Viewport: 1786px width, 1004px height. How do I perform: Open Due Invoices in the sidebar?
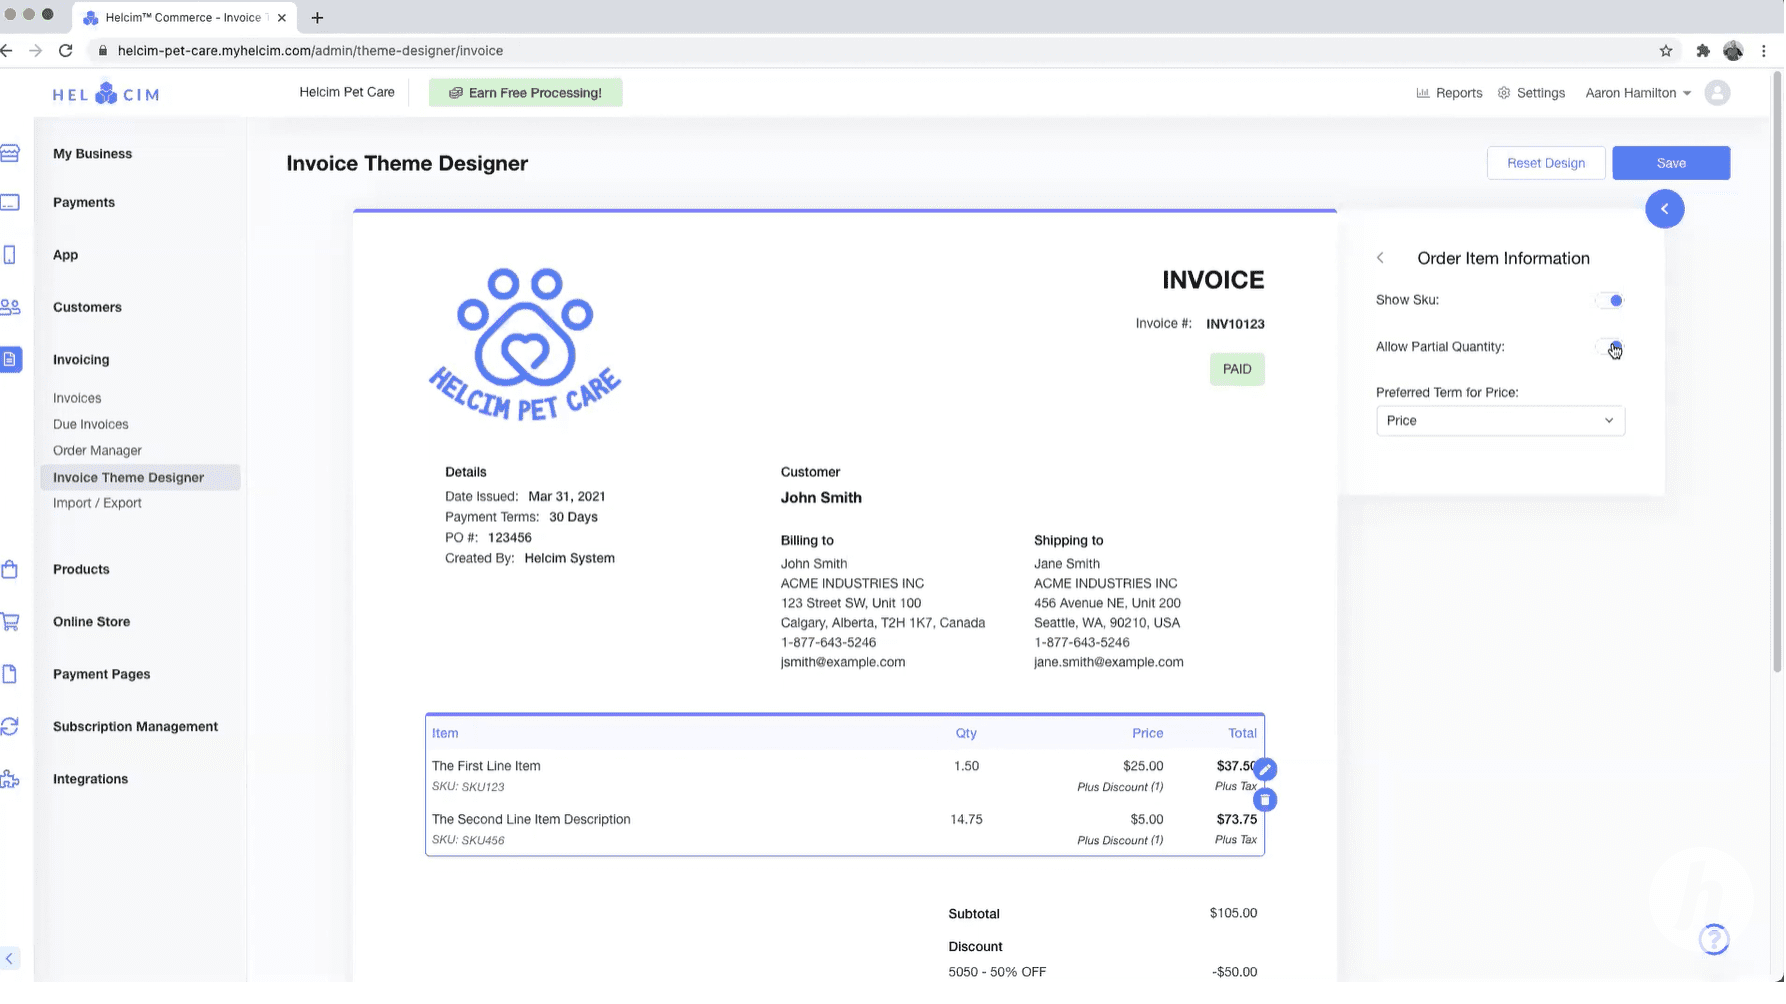coord(91,424)
